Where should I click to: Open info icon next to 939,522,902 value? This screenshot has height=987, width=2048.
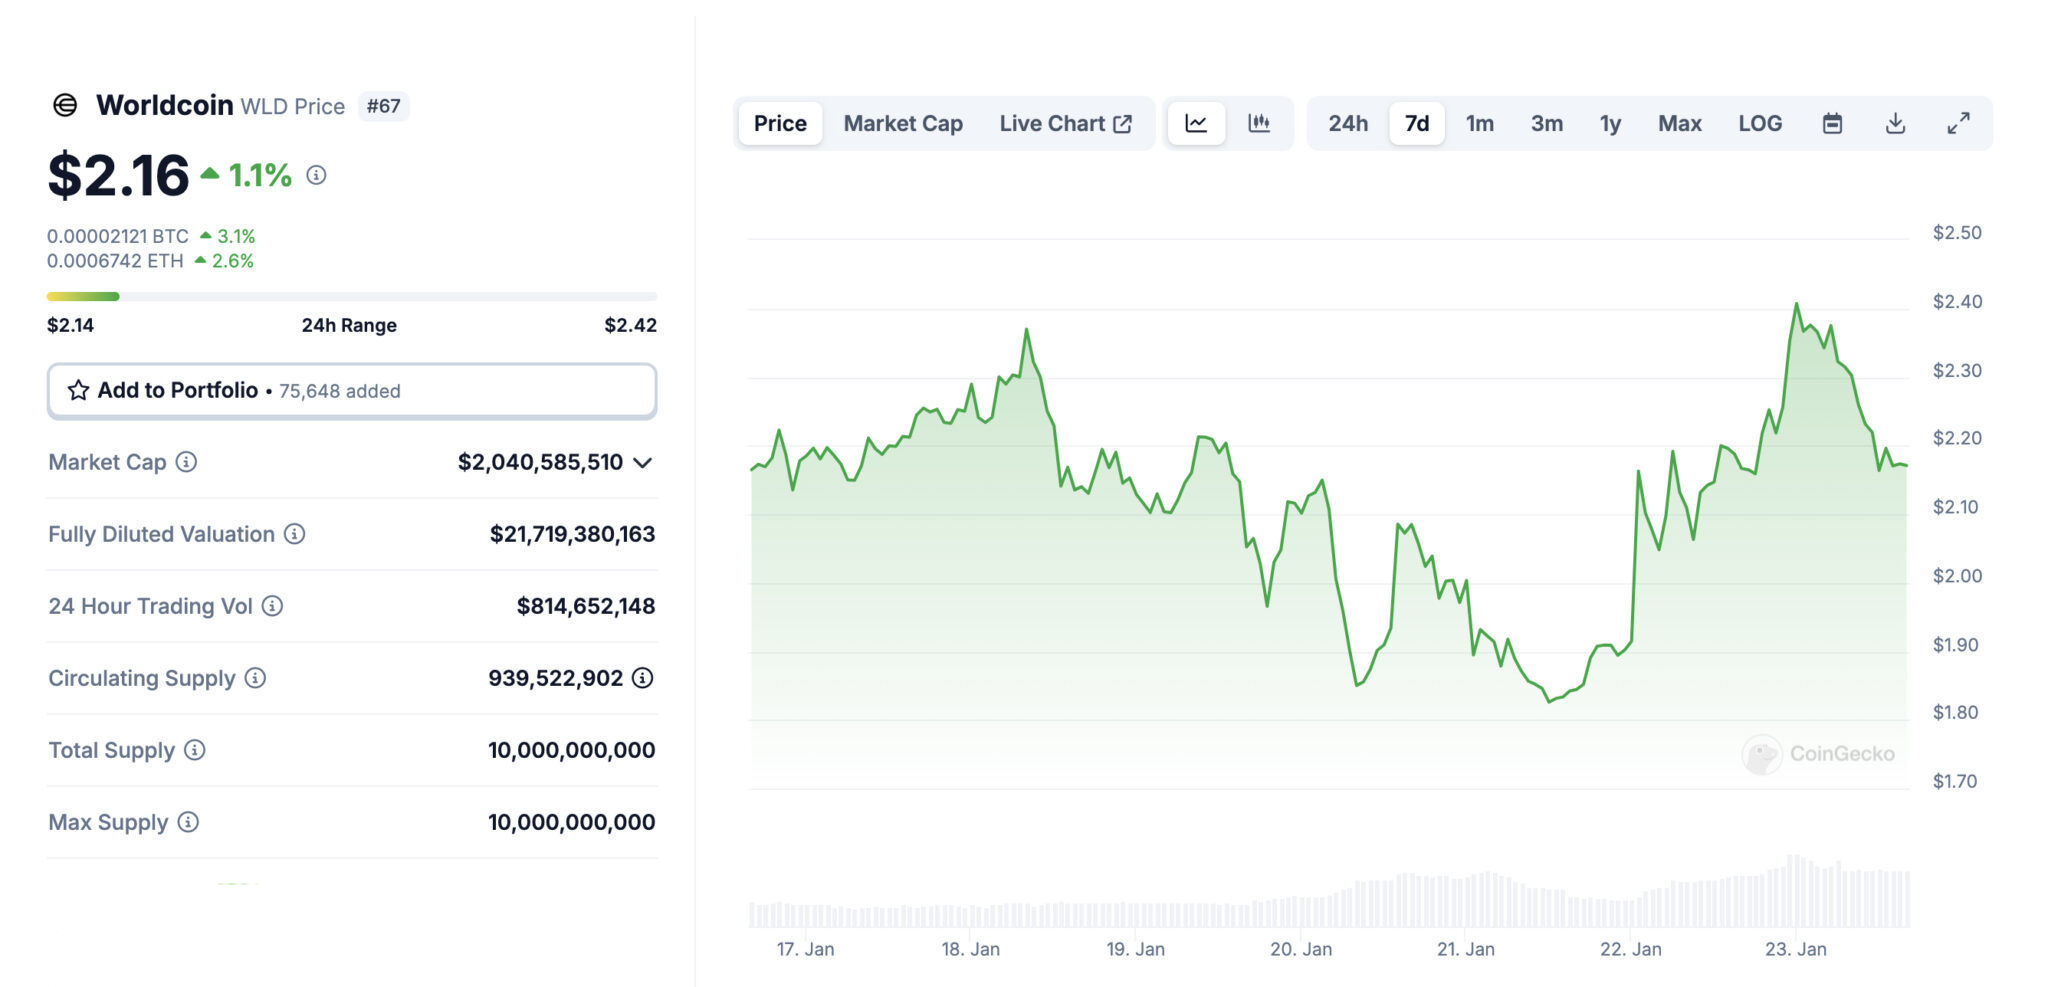coord(643,678)
